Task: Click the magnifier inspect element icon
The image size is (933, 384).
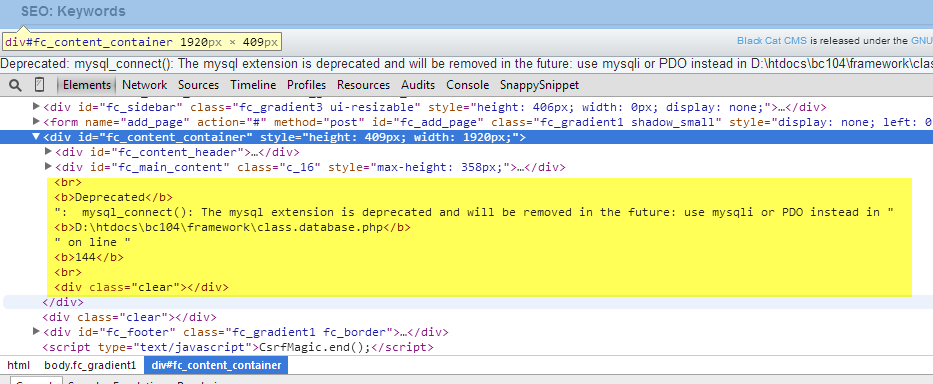Action: coord(15,85)
